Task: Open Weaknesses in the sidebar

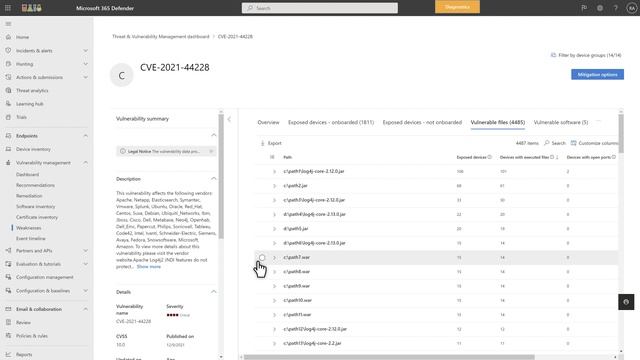Action: 29,228
